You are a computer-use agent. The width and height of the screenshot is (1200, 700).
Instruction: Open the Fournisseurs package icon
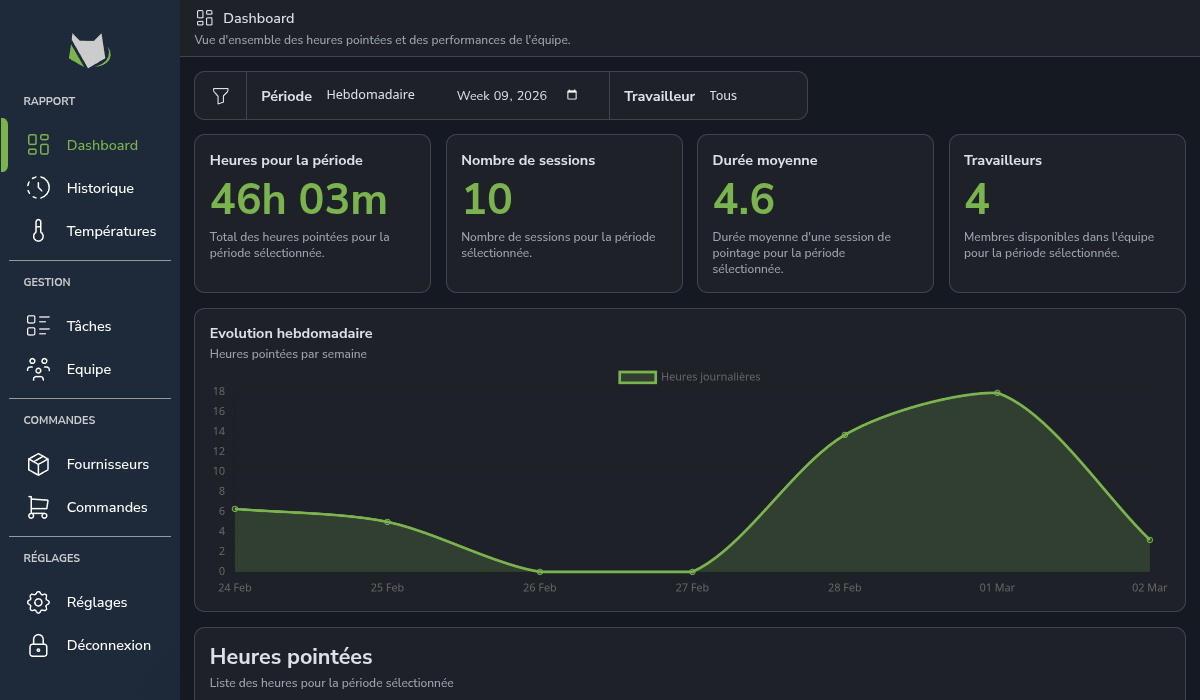click(x=37, y=463)
